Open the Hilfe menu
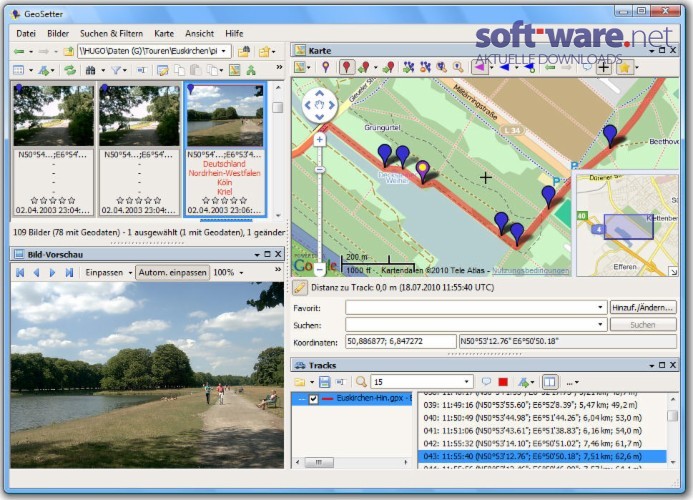Image resolution: width=693 pixels, height=500 pixels. coord(234,34)
